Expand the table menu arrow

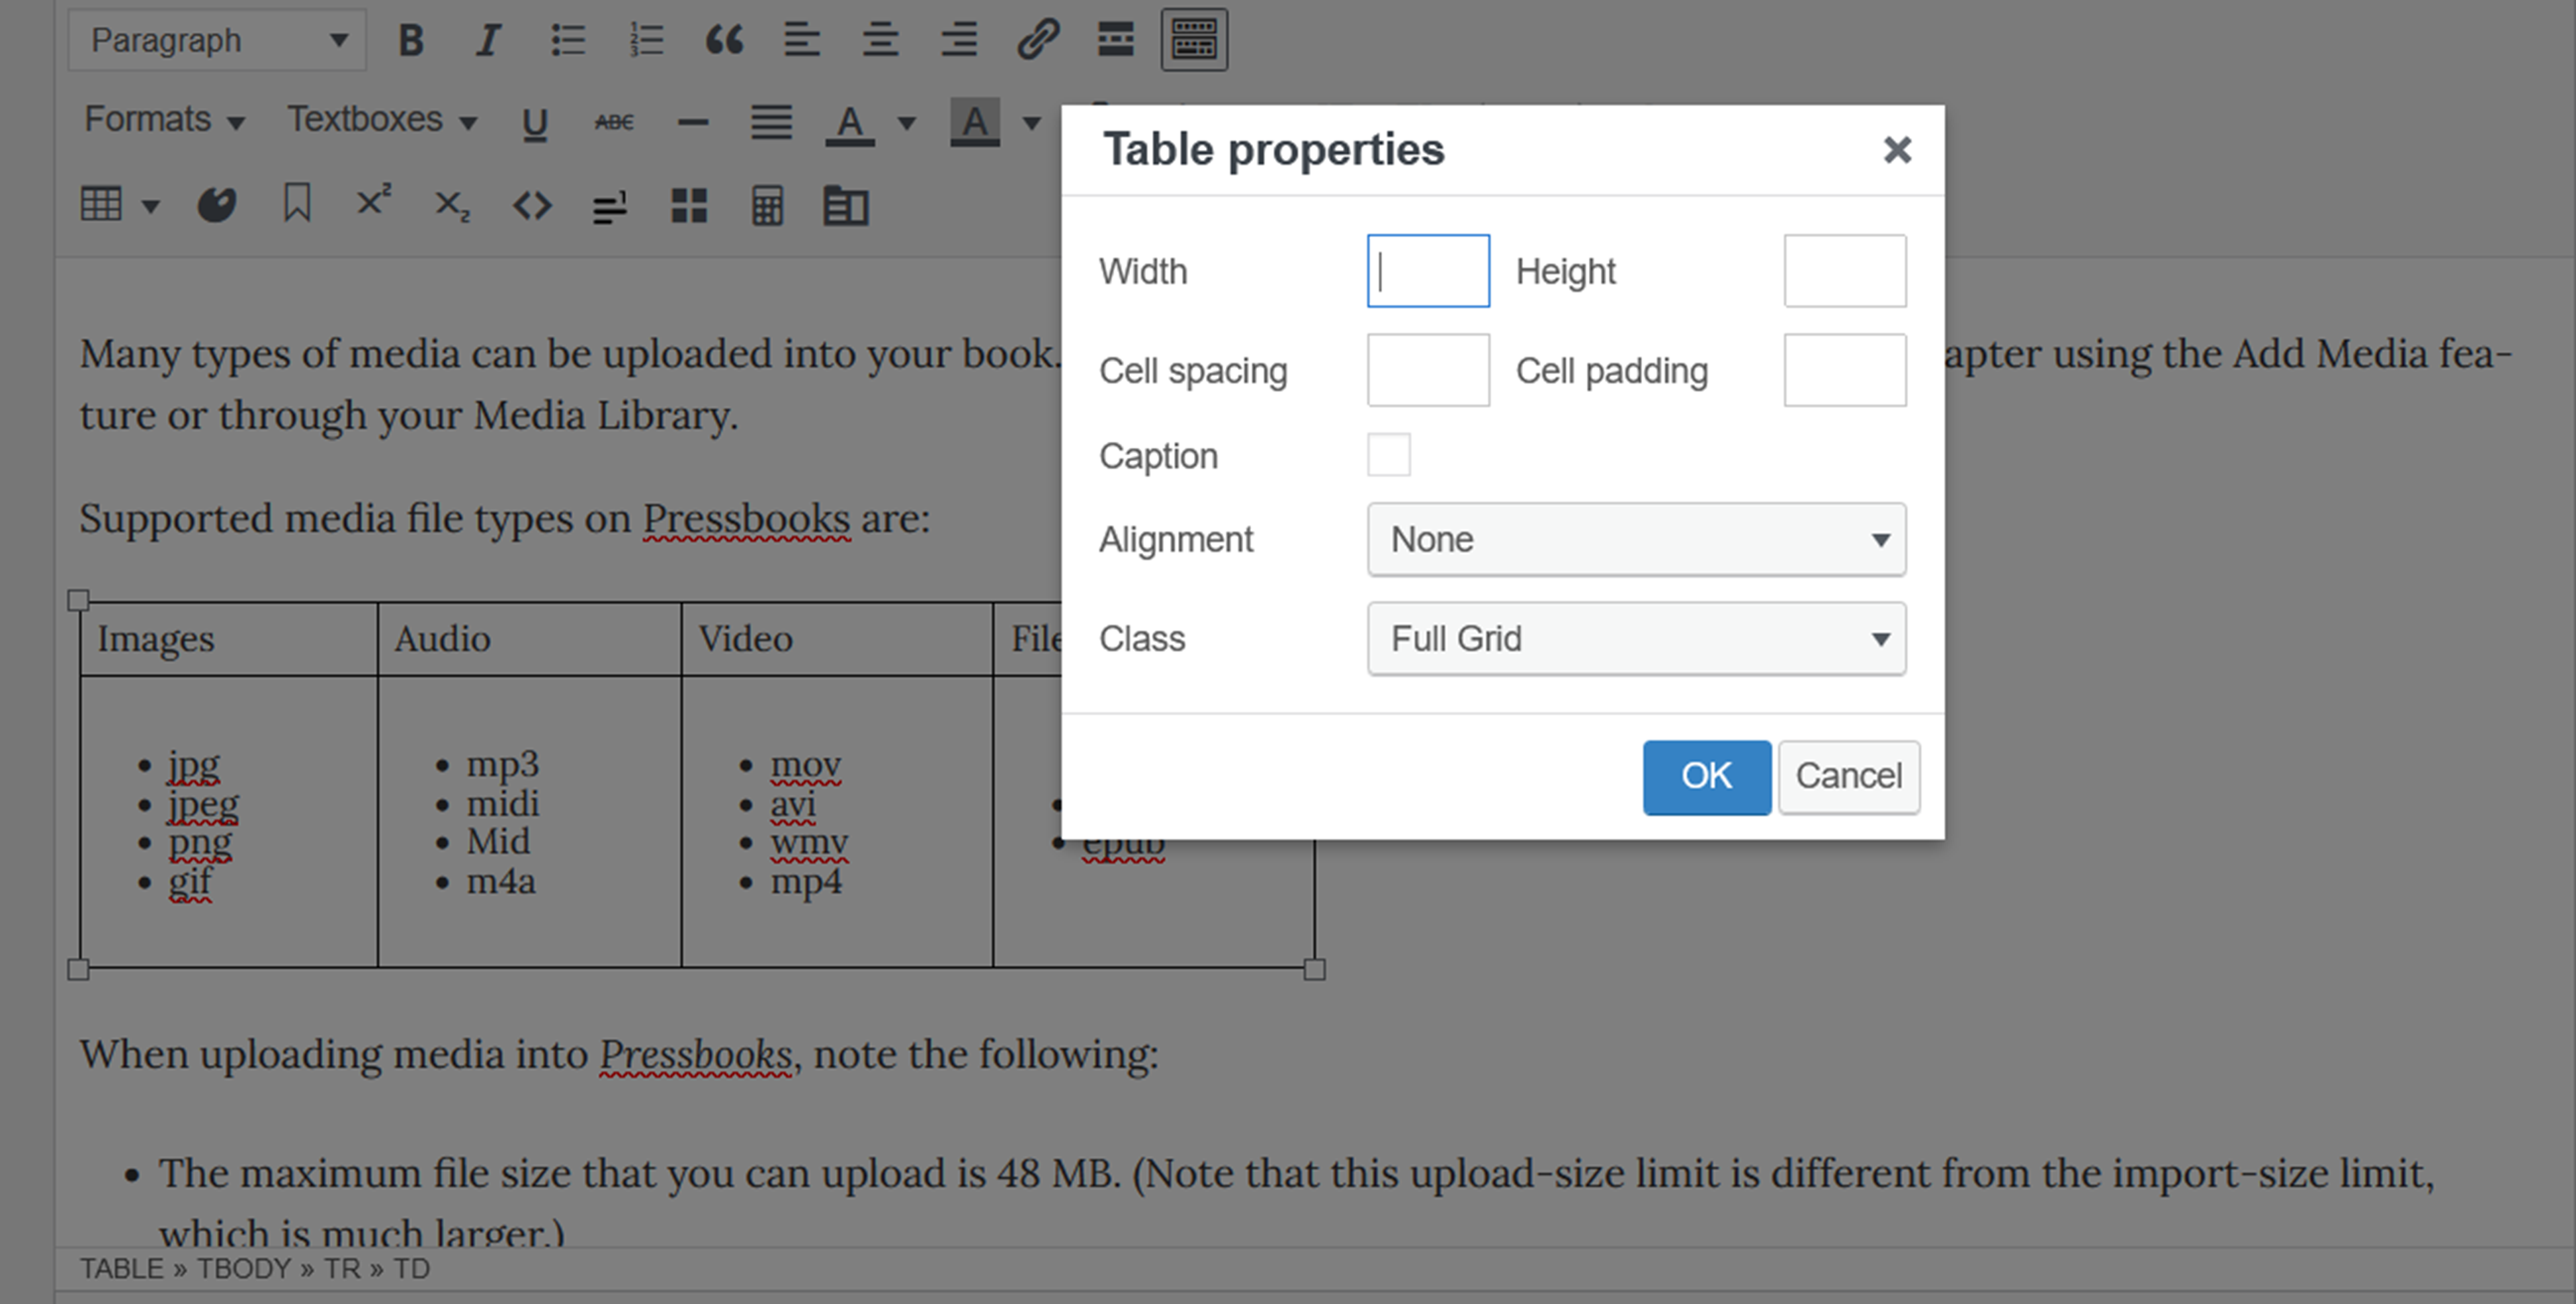[x=150, y=206]
